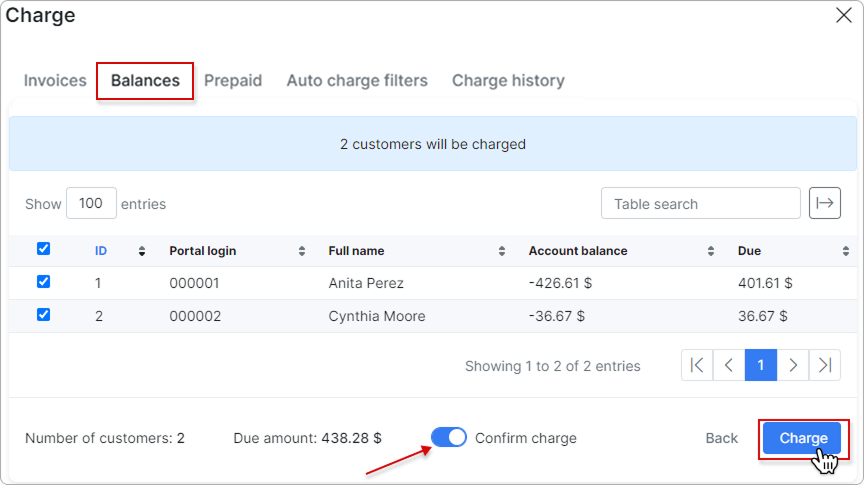Click the Back button
Image resolution: width=864 pixels, height=485 pixels.
(722, 438)
